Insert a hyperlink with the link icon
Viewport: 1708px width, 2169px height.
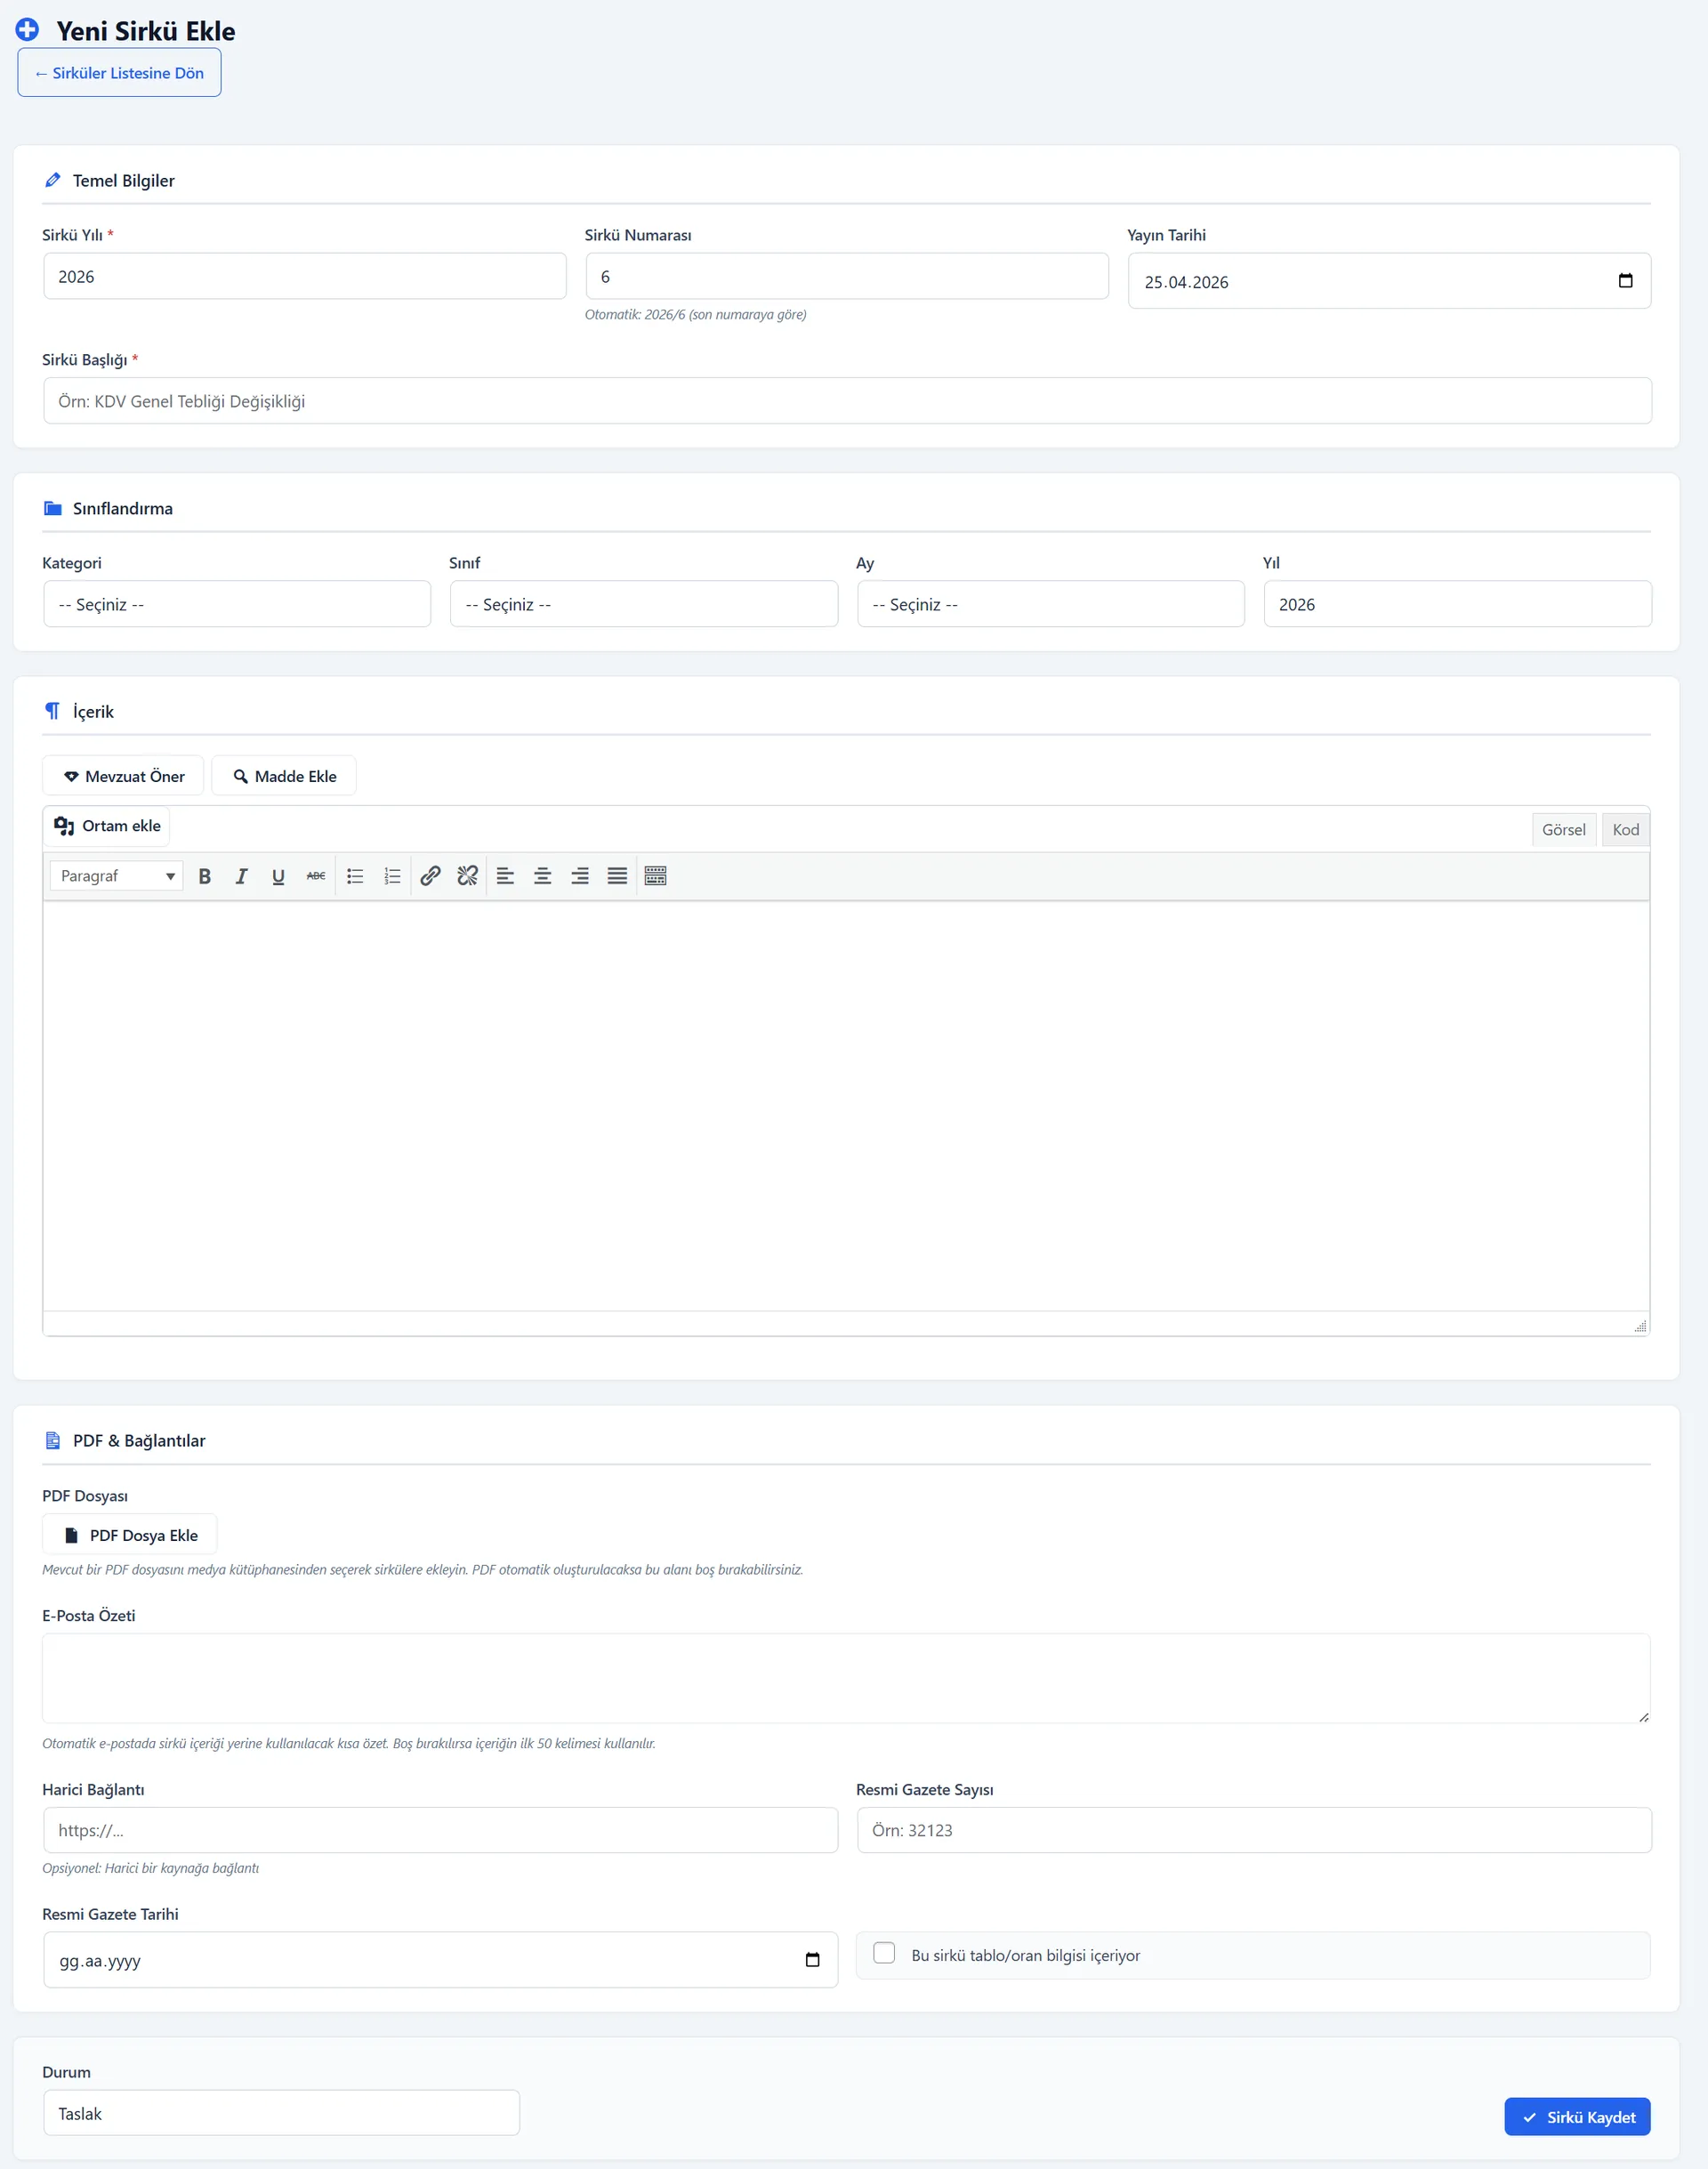430,876
